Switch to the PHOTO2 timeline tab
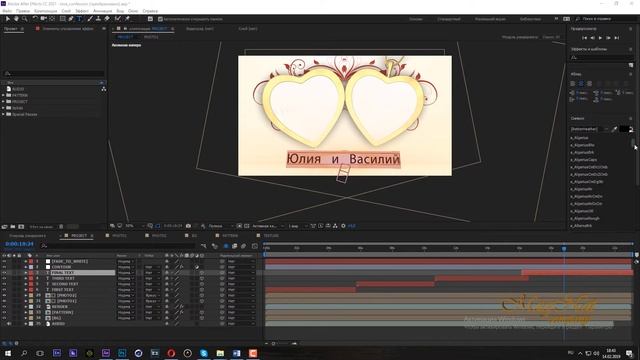The width and height of the screenshot is (640, 360). 159,236
